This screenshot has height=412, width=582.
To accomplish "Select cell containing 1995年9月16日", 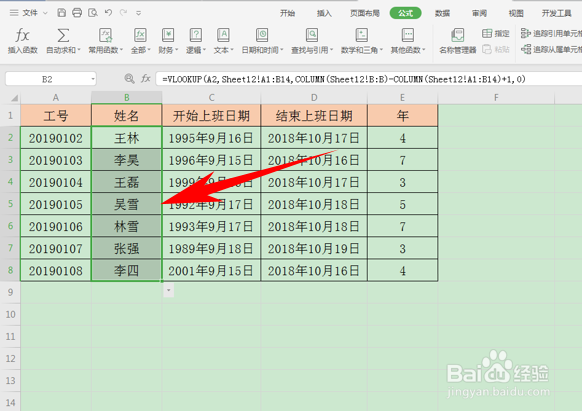I will 212,138.
